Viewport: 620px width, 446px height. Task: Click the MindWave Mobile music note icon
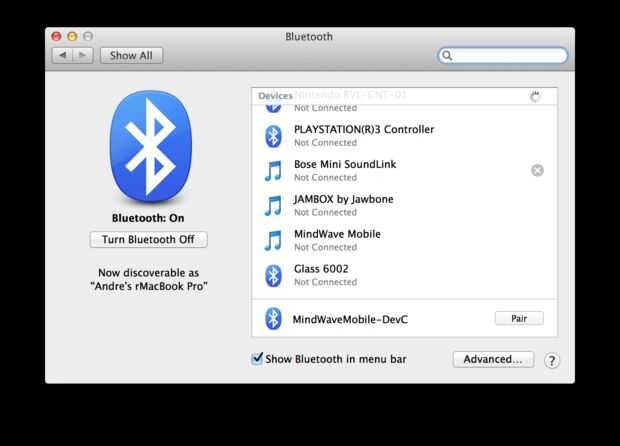tap(273, 240)
